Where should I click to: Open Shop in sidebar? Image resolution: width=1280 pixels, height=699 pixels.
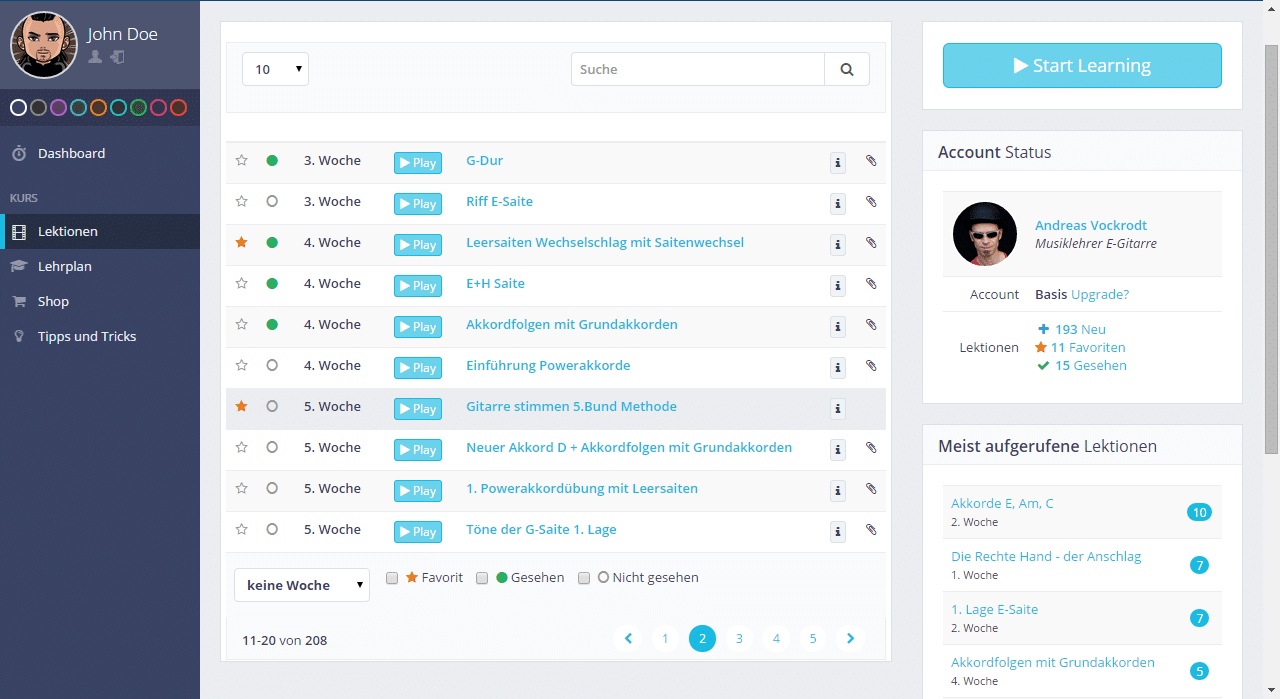click(x=100, y=301)
